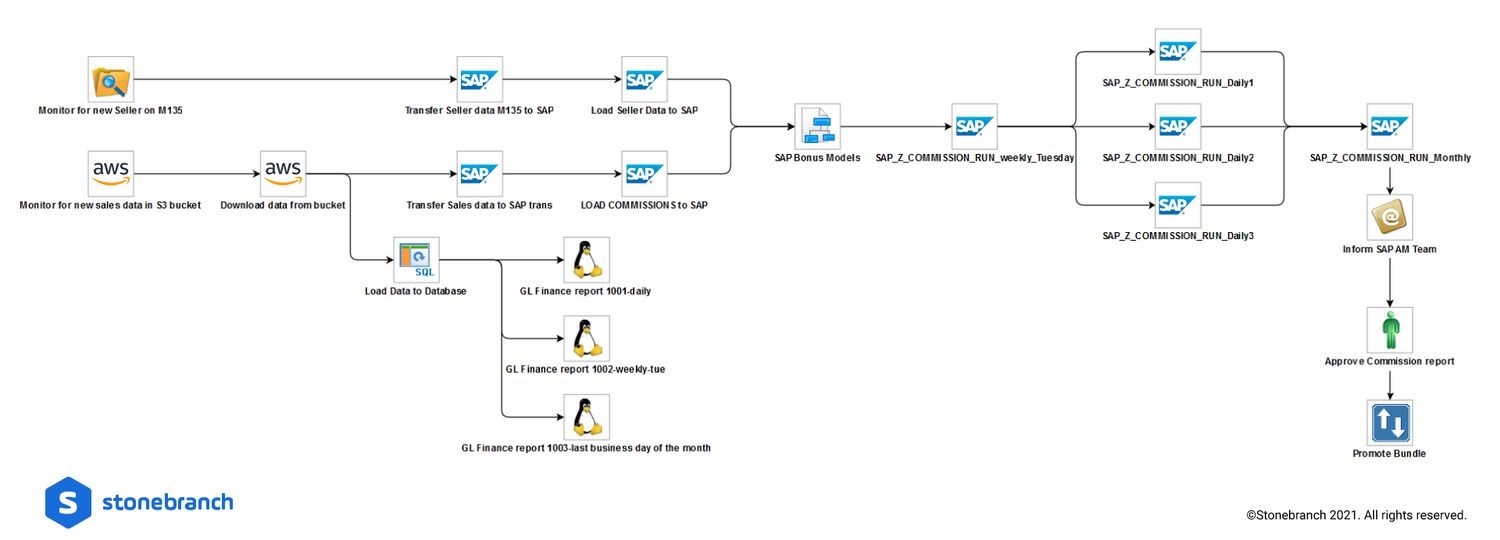Open the SAP Bonus Models workflow icon

817,127
